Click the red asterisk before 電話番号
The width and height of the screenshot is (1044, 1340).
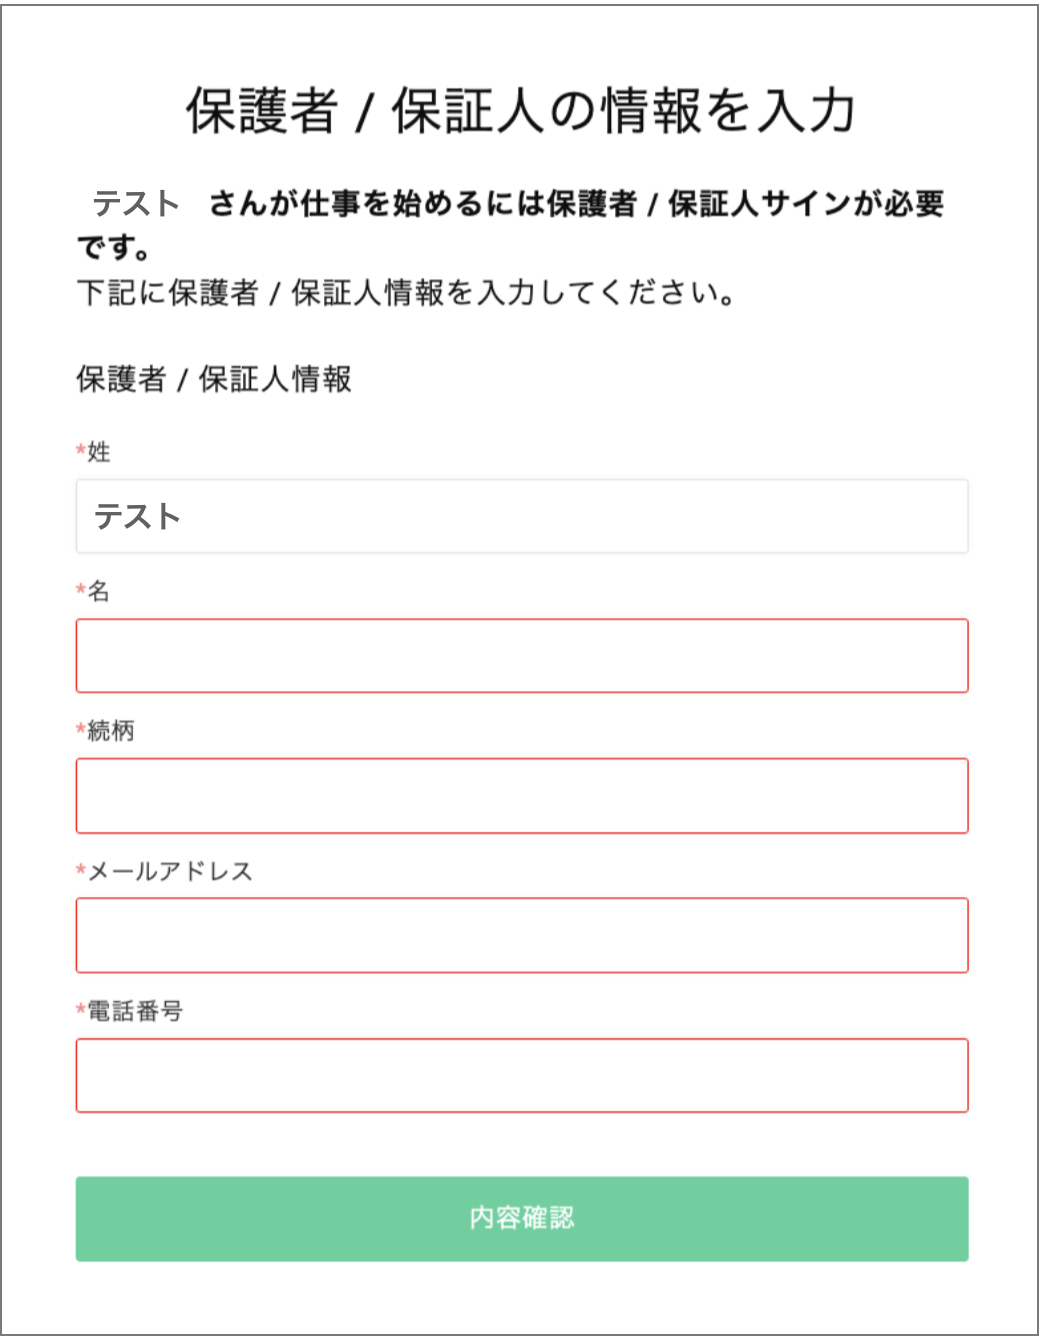[81, 1009]
